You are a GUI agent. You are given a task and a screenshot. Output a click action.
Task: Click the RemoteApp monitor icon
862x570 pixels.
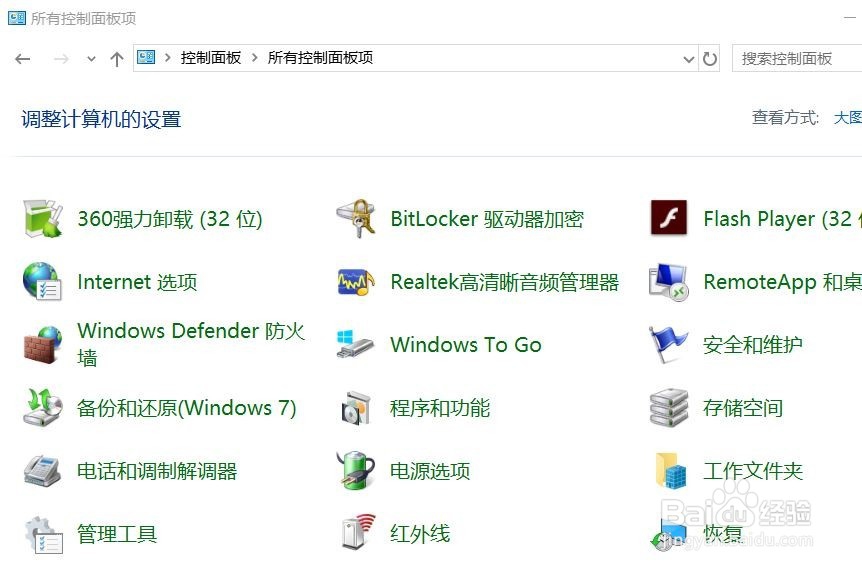pos(668,282)
